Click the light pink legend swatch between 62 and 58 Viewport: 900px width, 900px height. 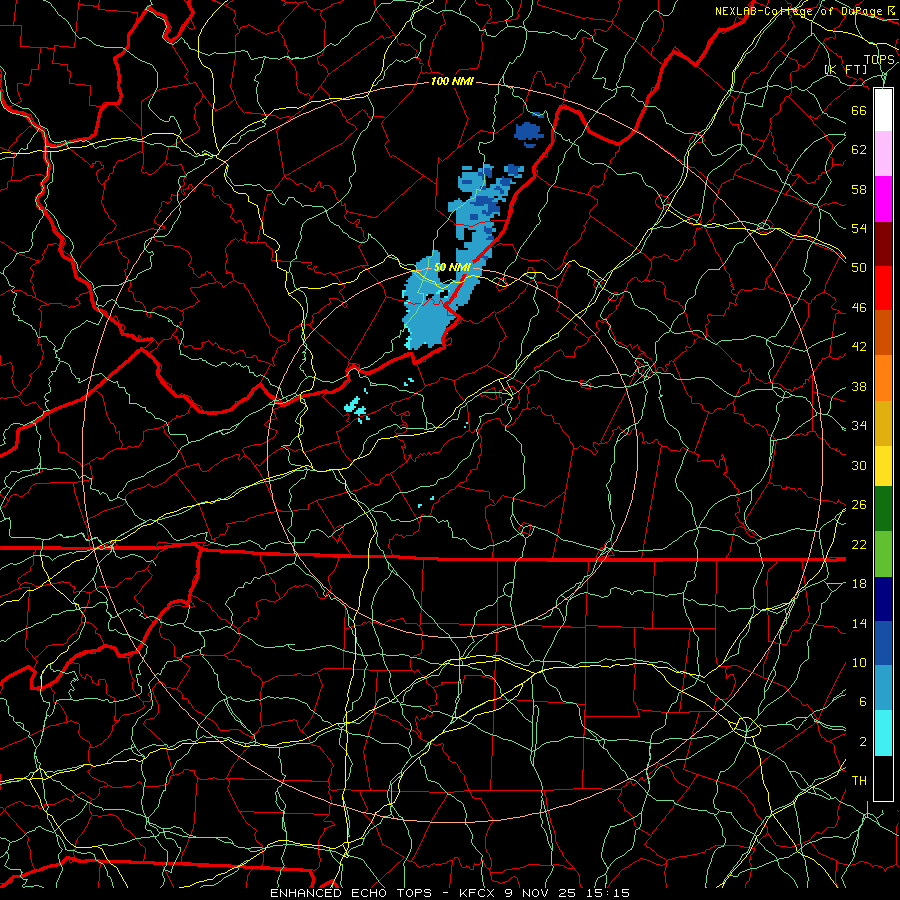[883, 154]
